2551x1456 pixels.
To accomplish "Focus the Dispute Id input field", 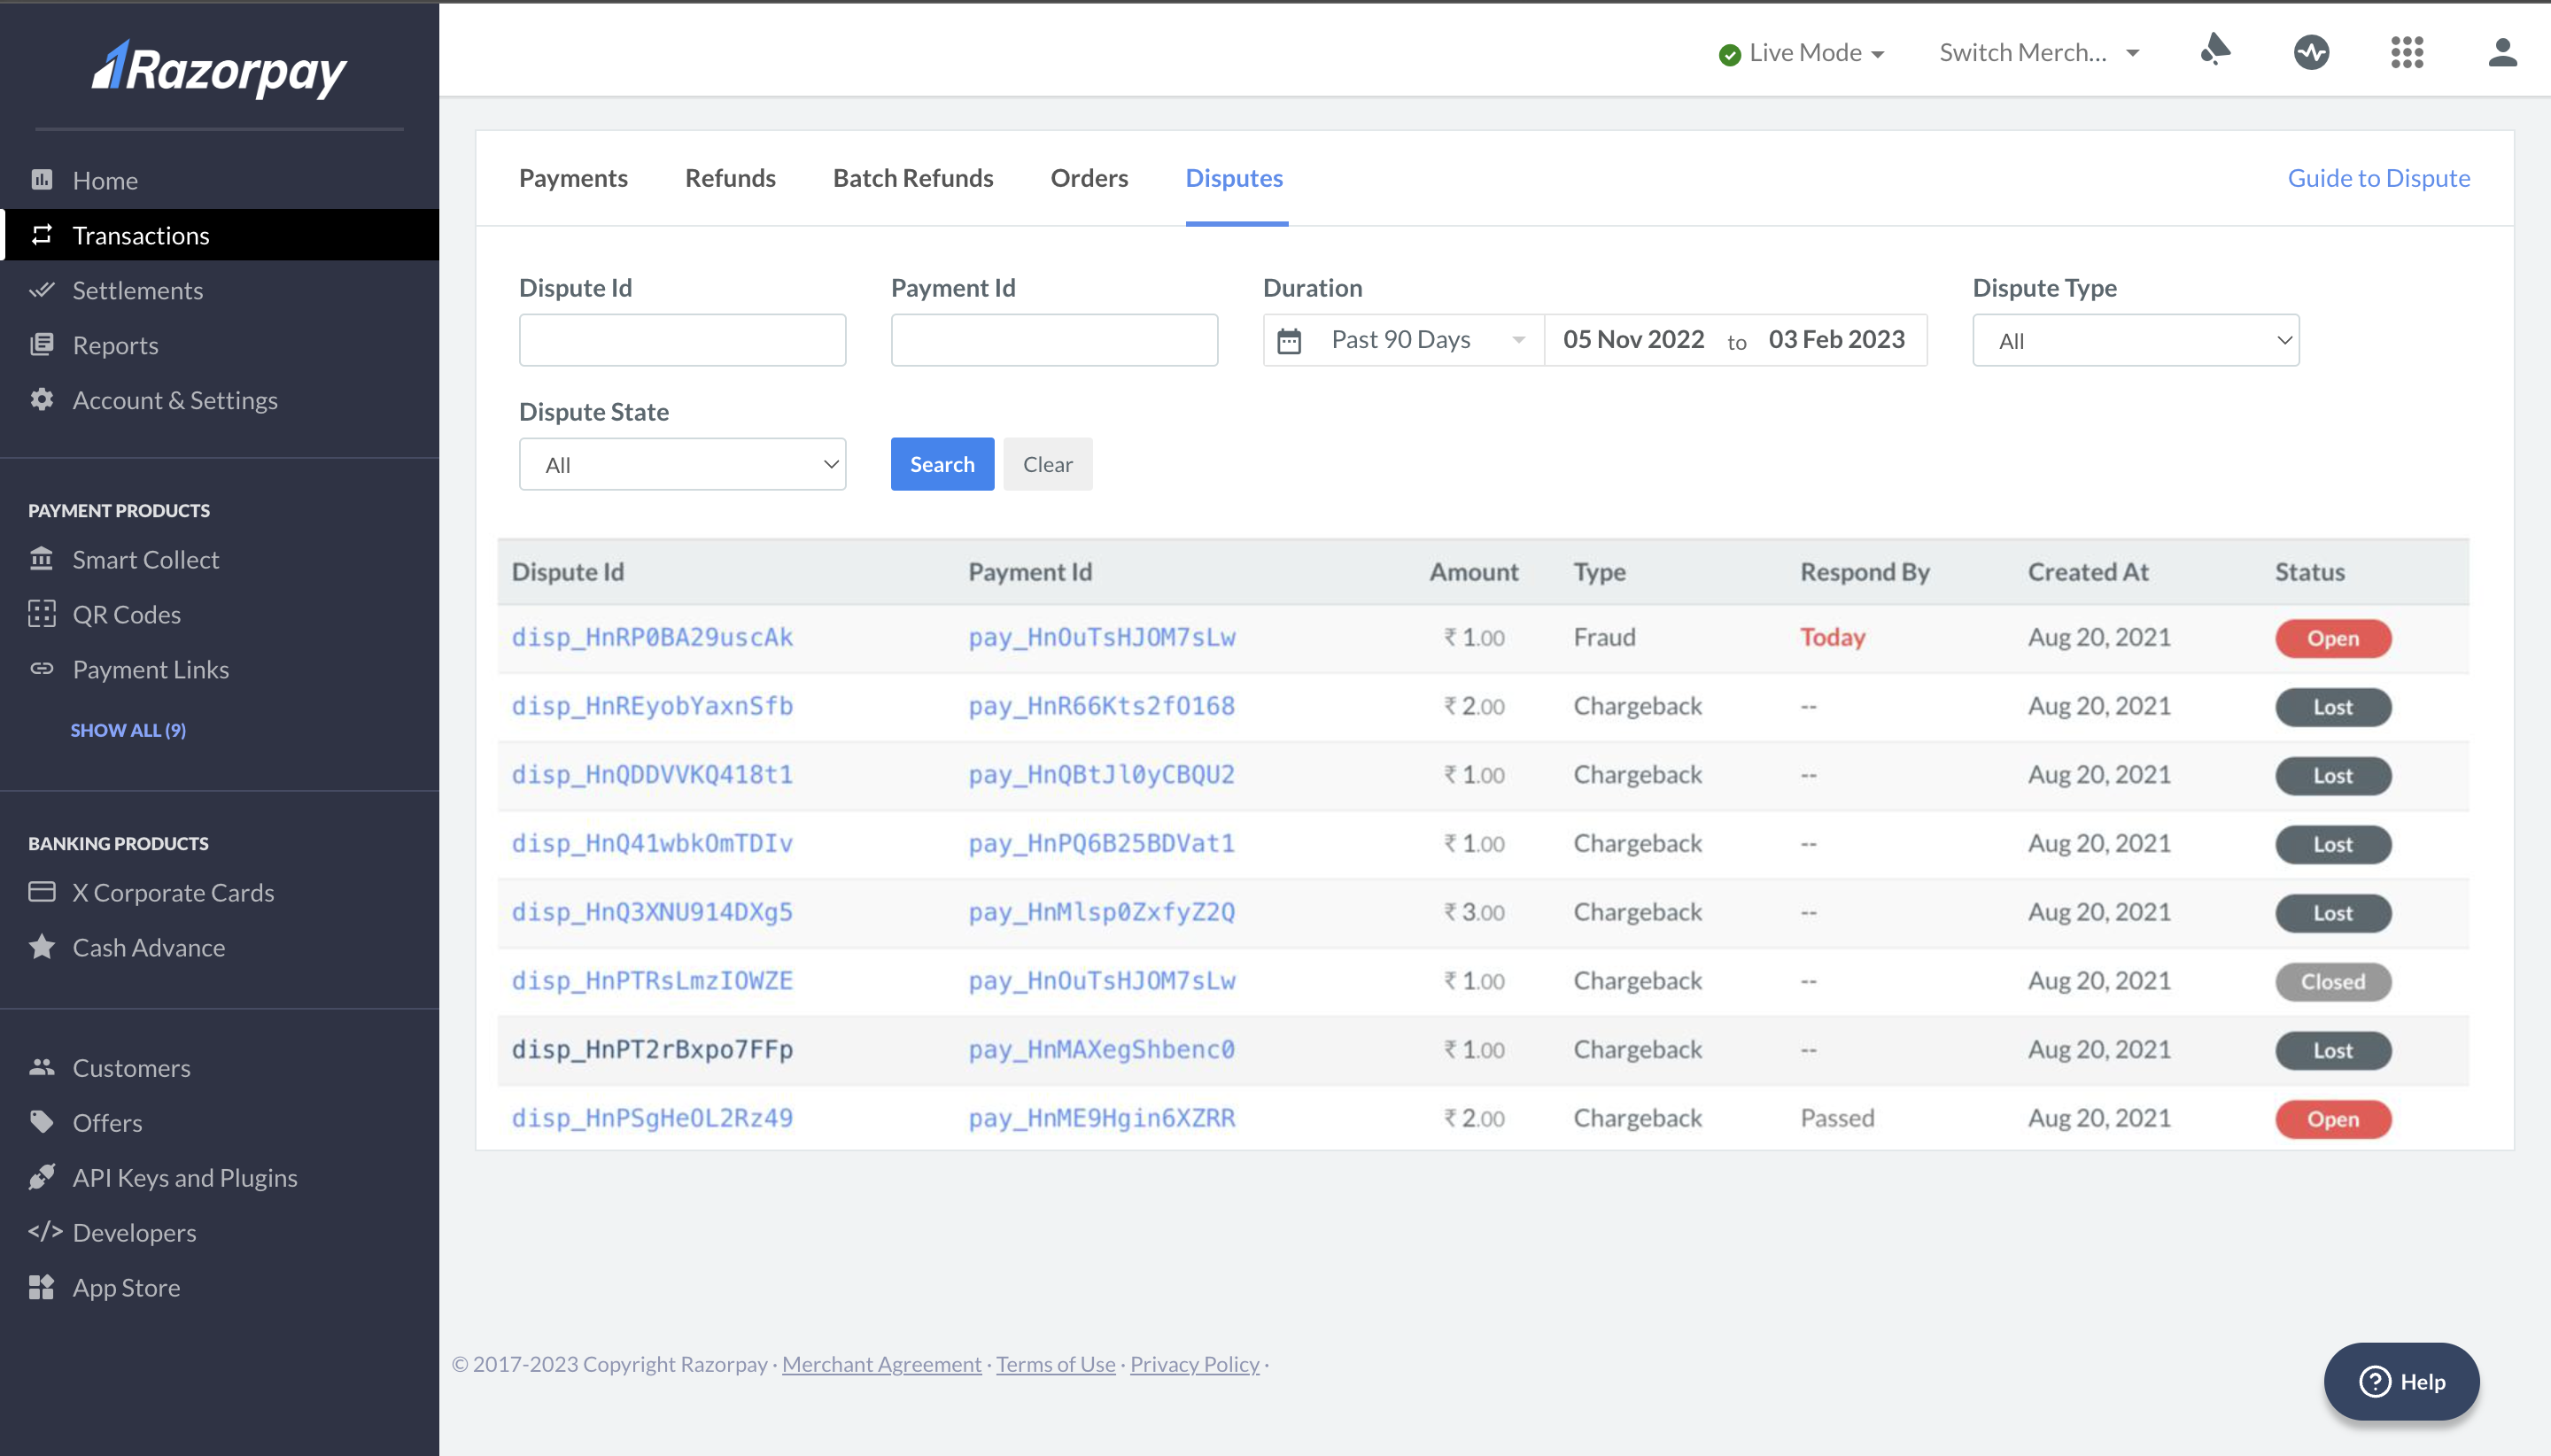I will (x=682, y=340).
